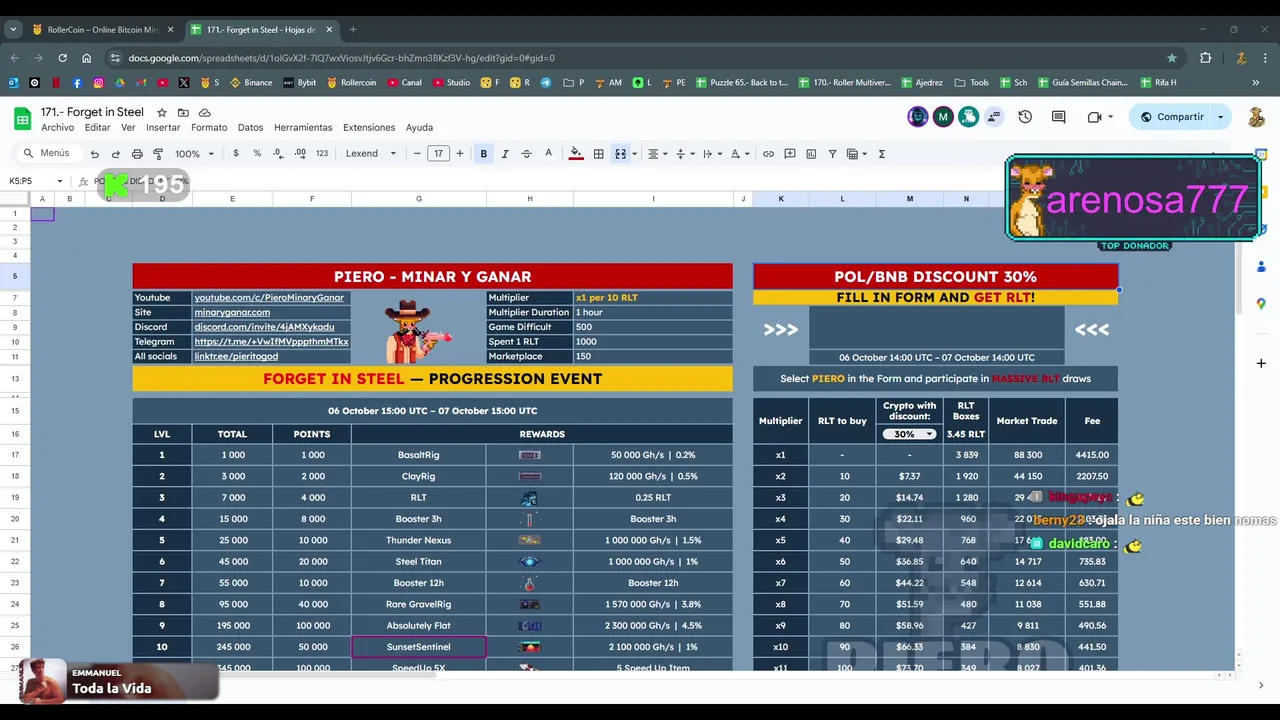Merge the selected cells
Viewport: 1280px width, 720px height.
620,154
